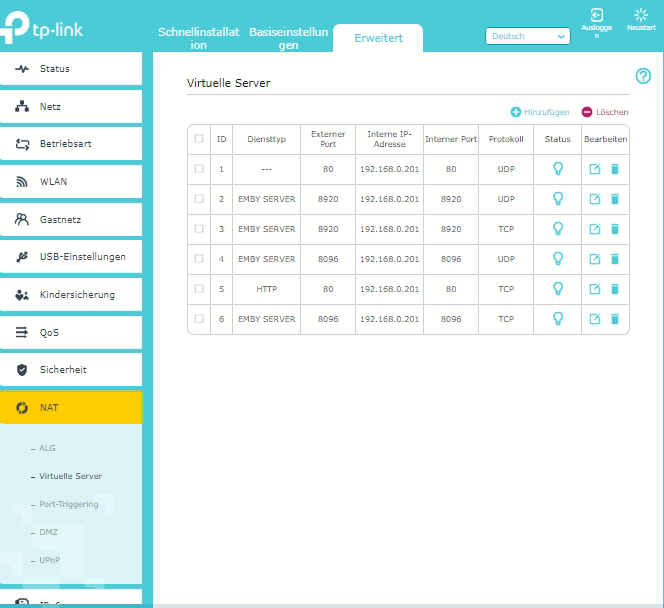
Task: Click the Neustart reboot icon
Action: click(x=641, y=15)
